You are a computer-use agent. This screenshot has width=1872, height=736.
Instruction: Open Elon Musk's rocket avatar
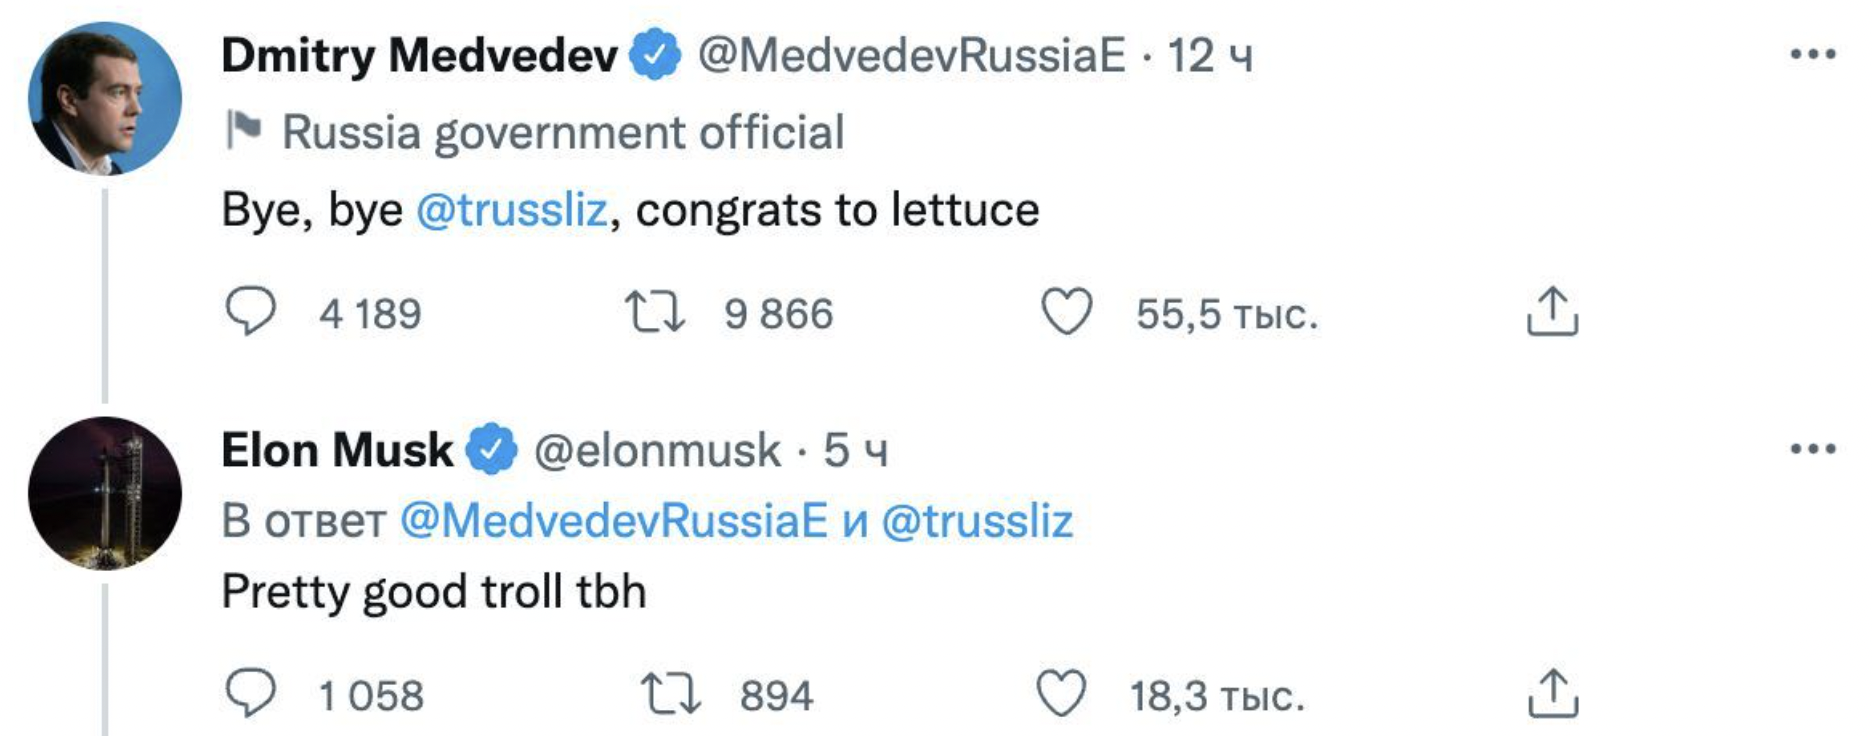[x=105, y=493]
